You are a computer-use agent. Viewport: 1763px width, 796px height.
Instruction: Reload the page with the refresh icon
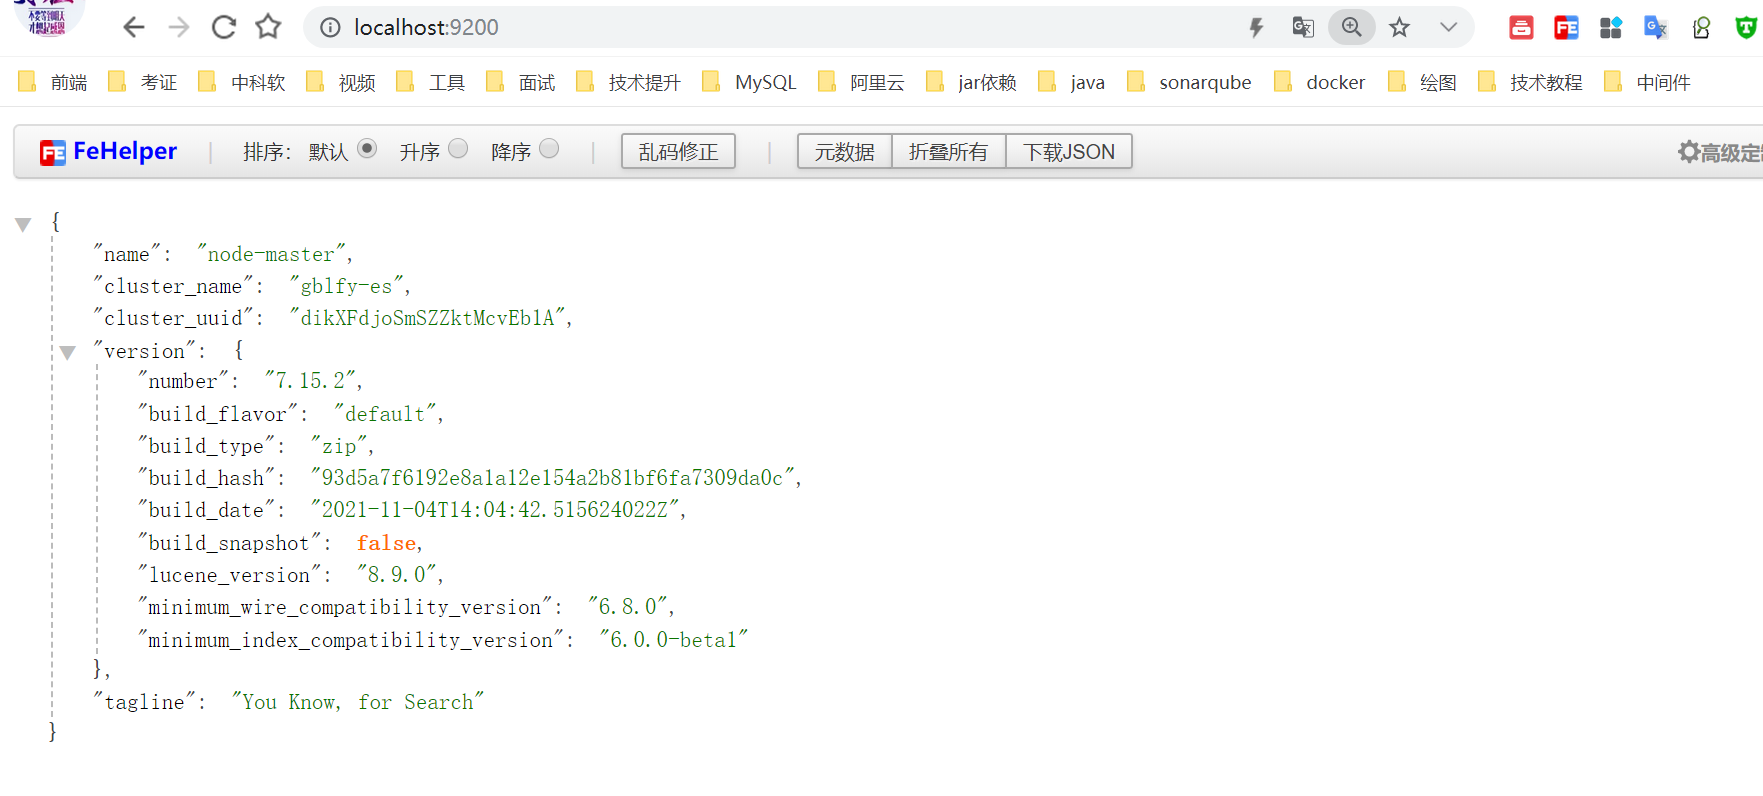224,27
